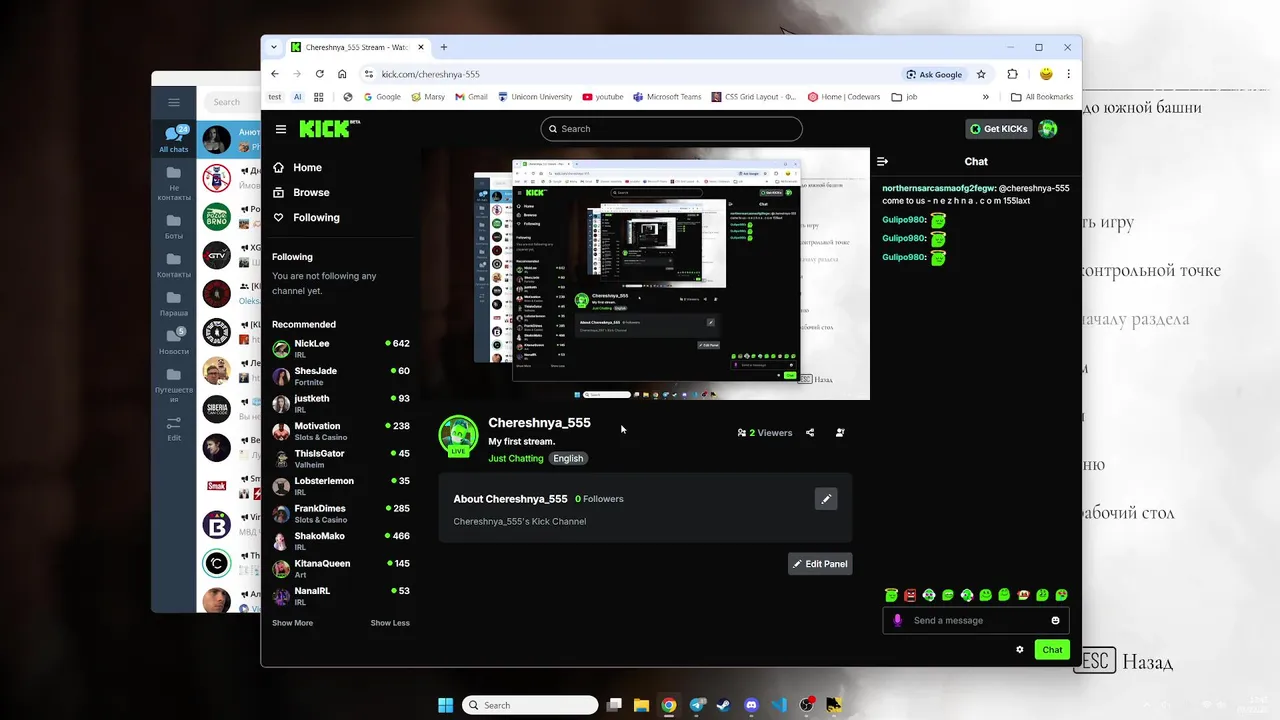Open chat settings gear icon

1020,649
